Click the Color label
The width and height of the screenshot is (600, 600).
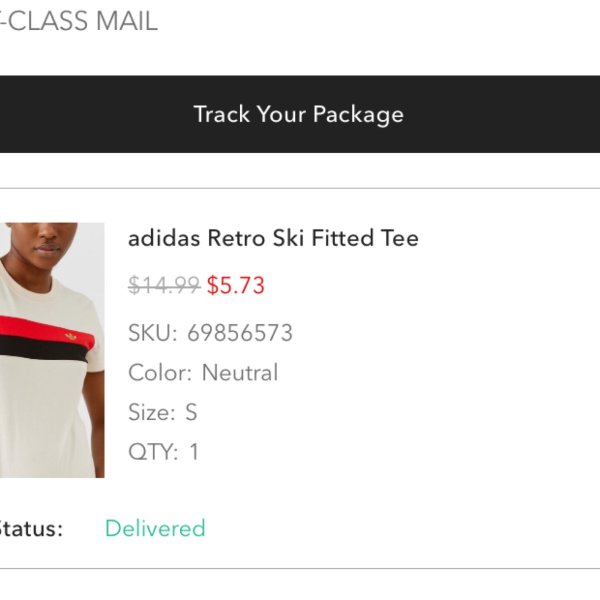pyautogui.click(x=160, y=372)
